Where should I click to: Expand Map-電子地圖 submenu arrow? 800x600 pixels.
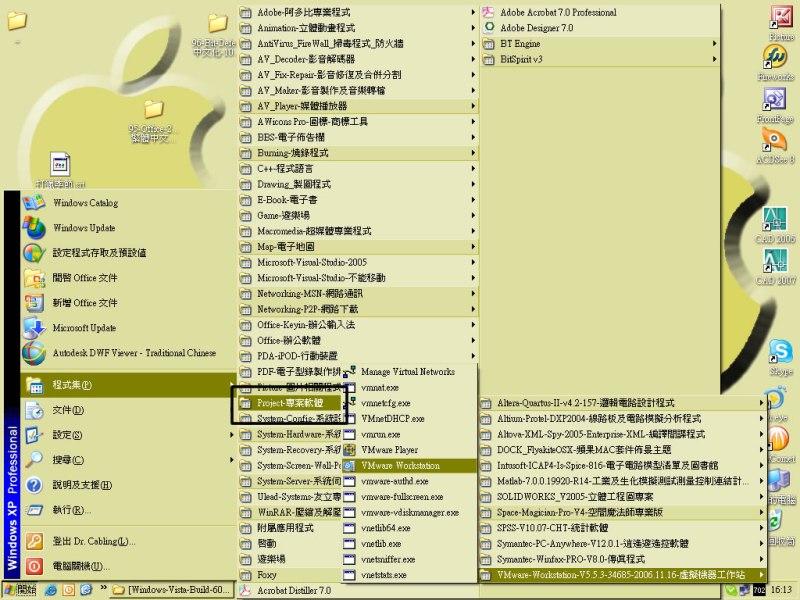pyautogui.click(x=473, y=247)
